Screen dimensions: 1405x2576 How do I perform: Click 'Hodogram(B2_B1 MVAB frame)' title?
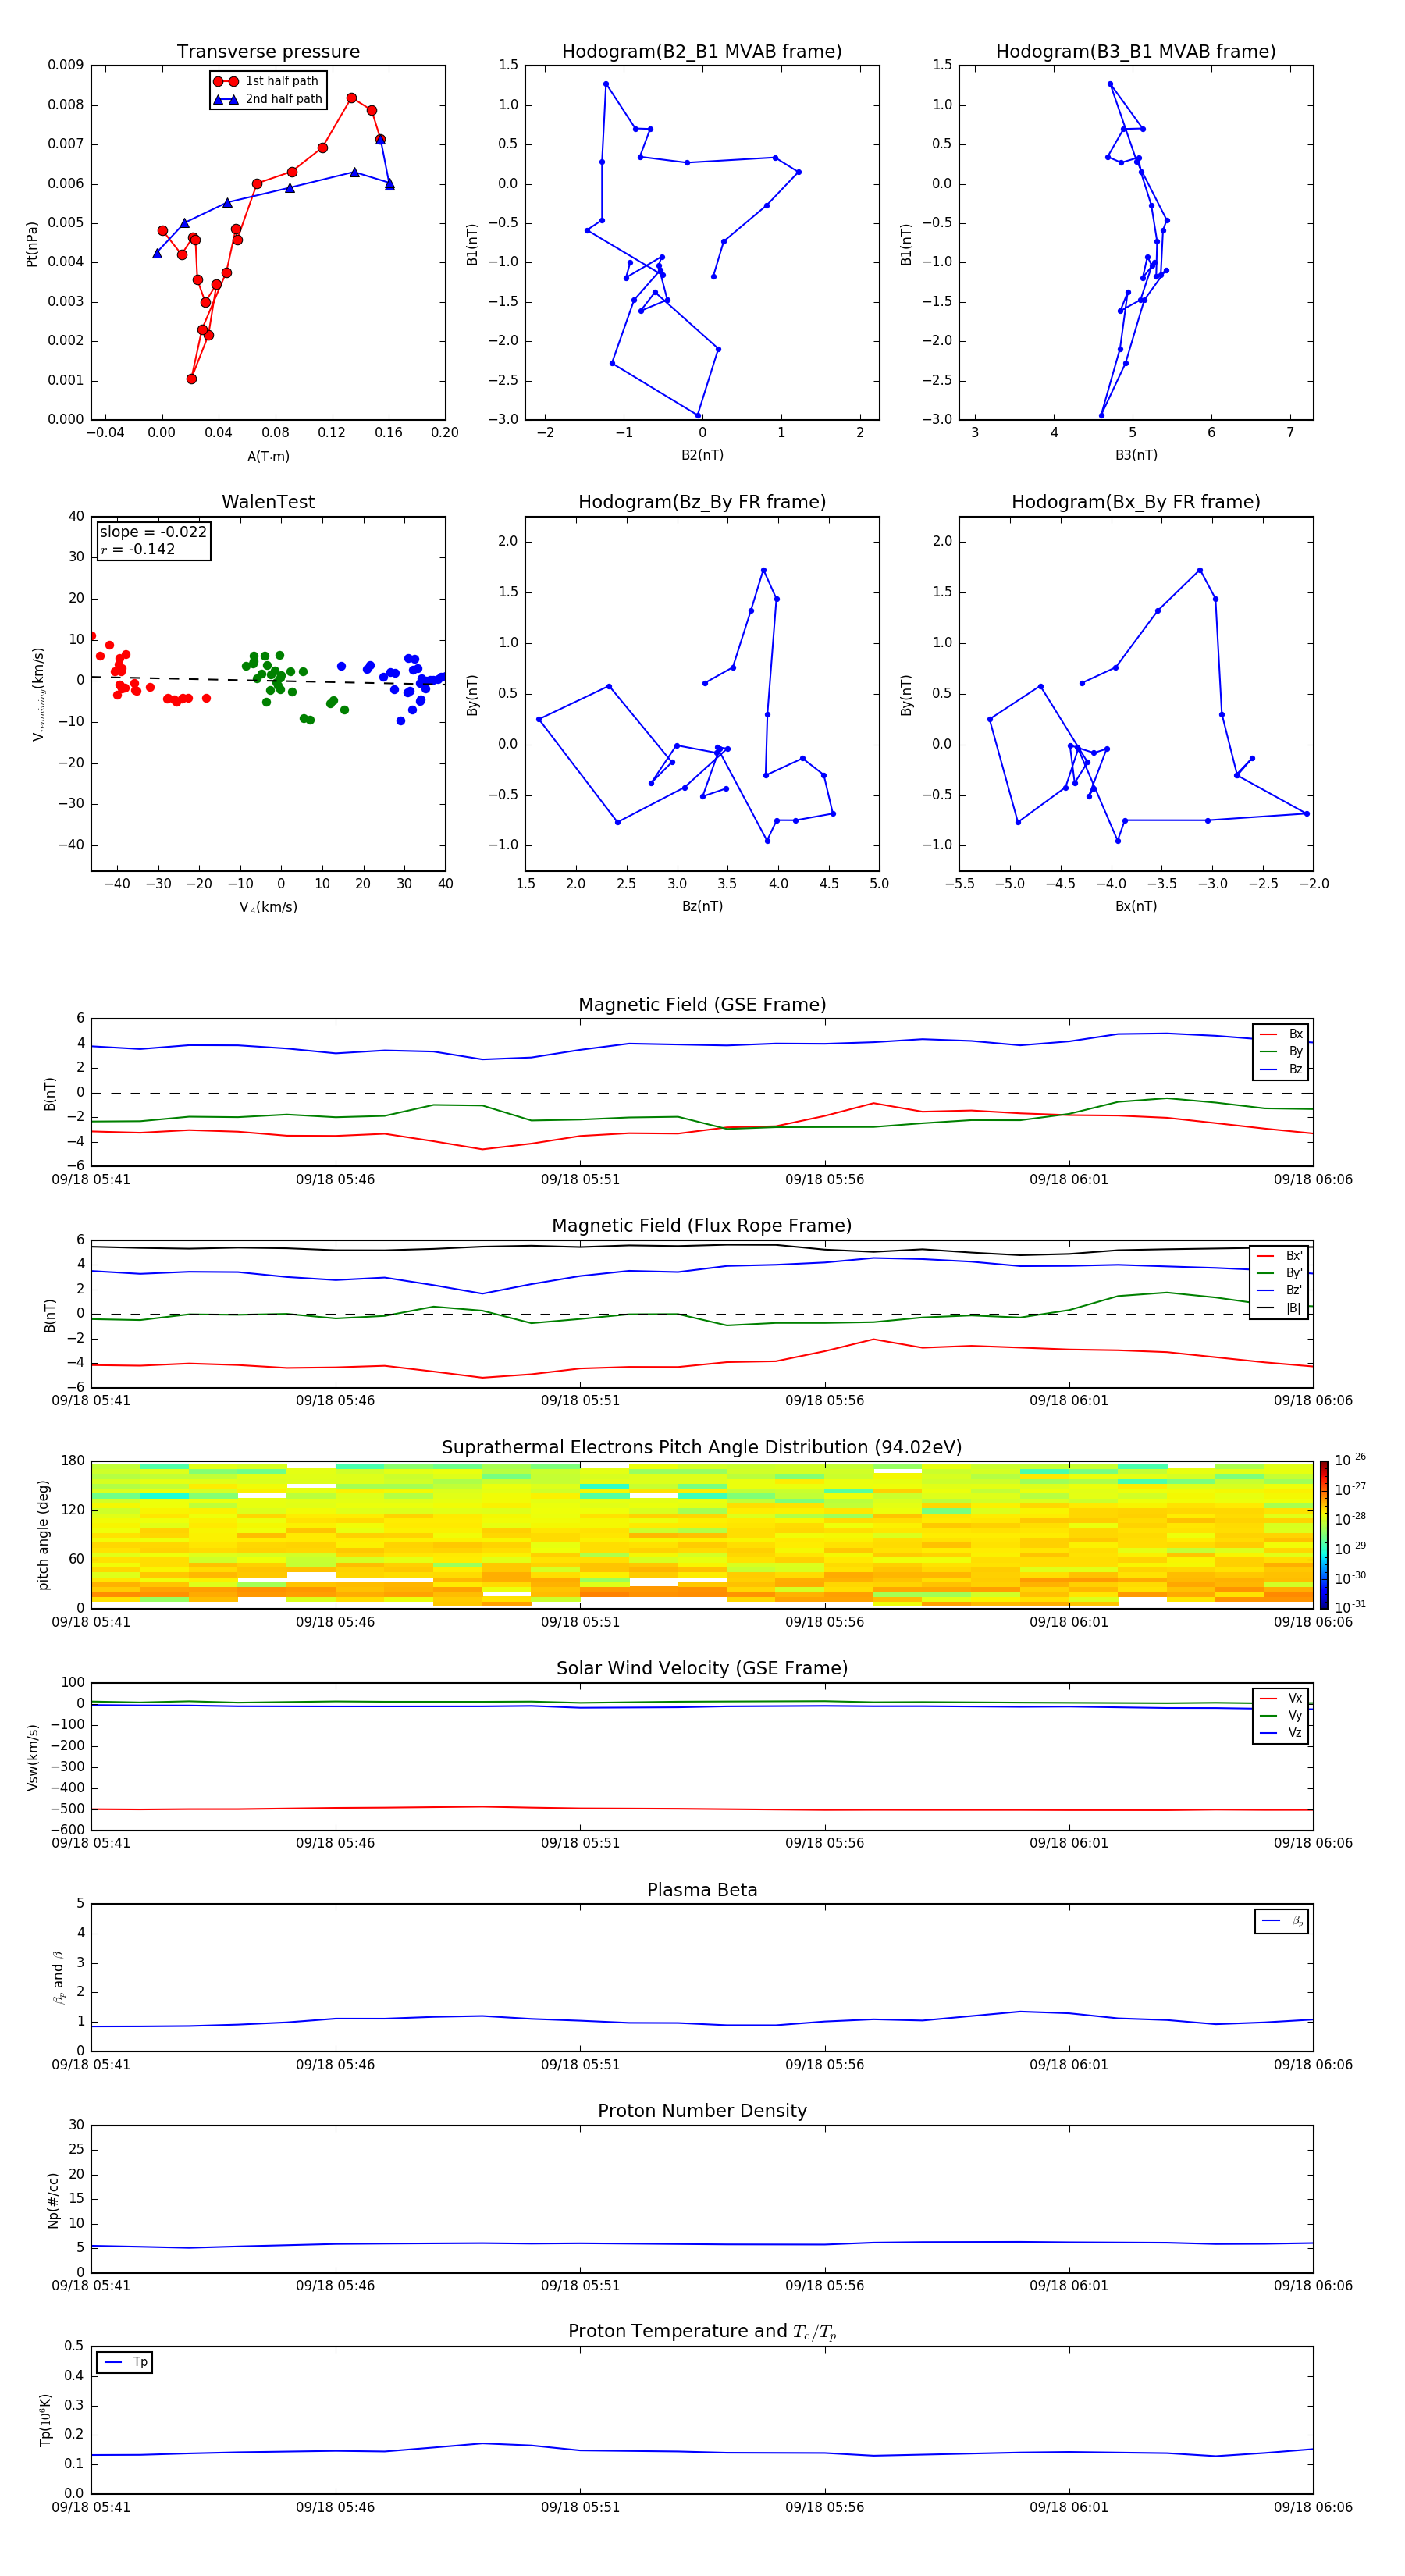[x=702, y=51]
